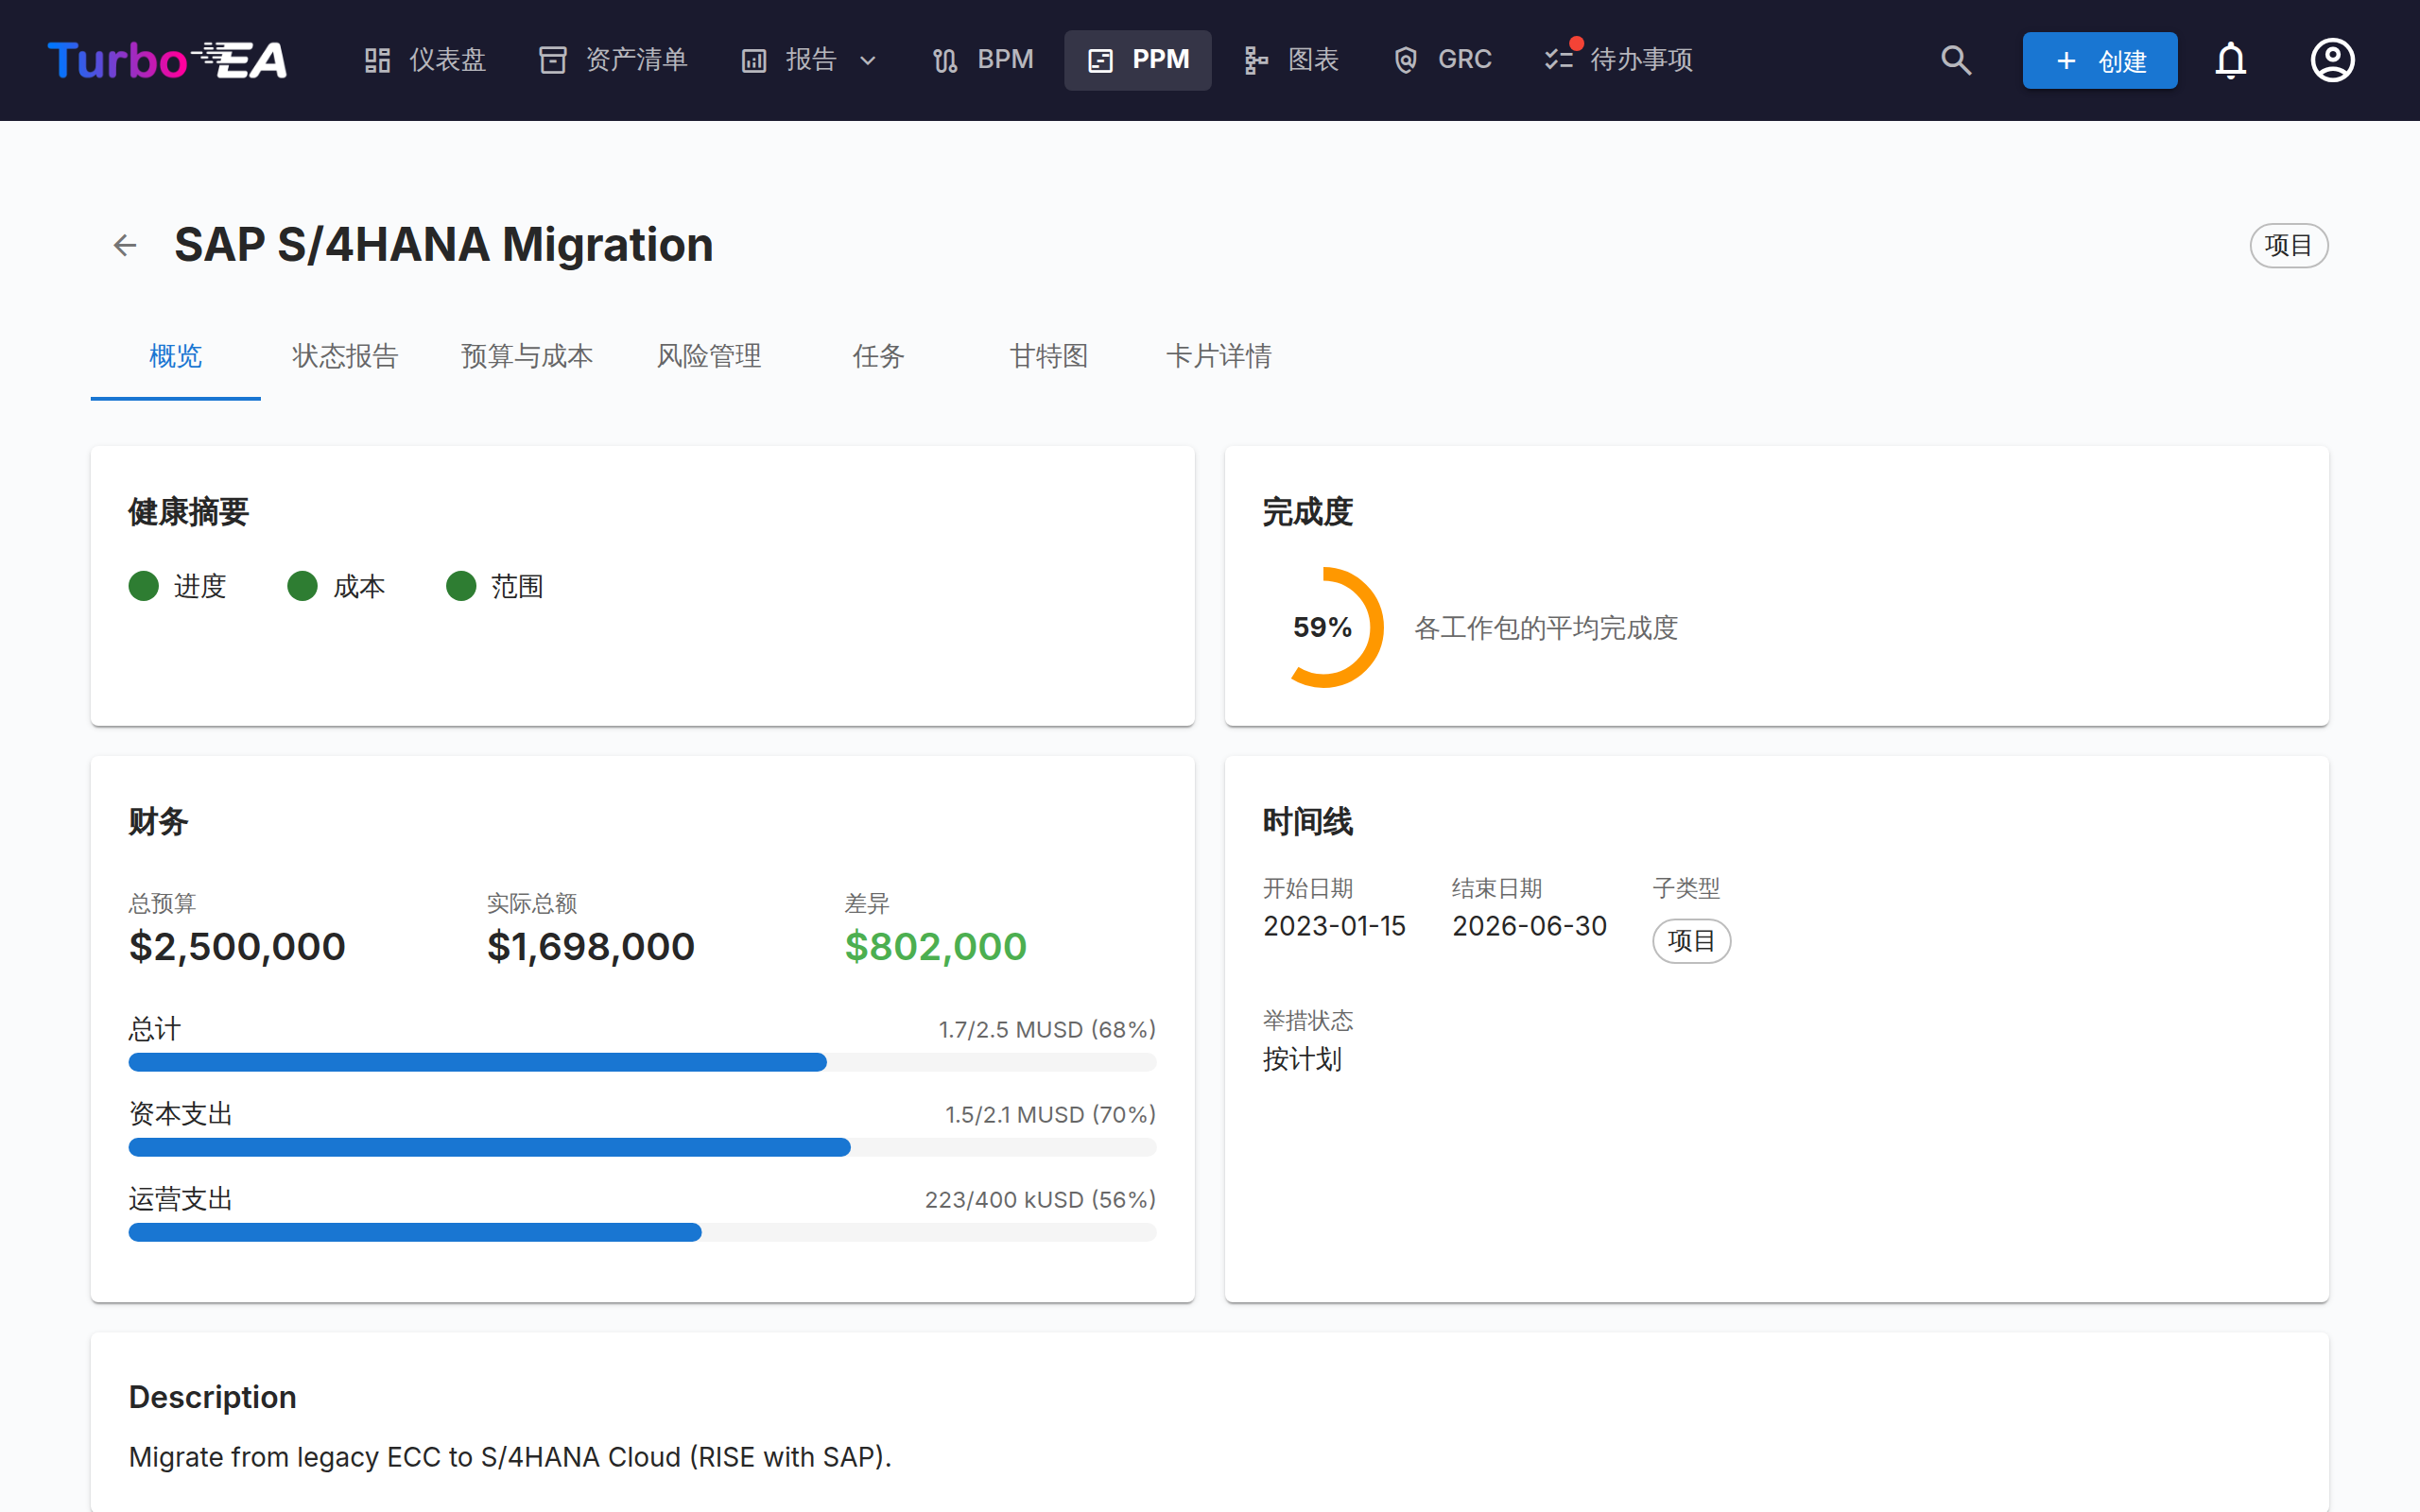Switch to the 状态报告 tab
The image size is (2420, 1512).
tap(345, 356)
